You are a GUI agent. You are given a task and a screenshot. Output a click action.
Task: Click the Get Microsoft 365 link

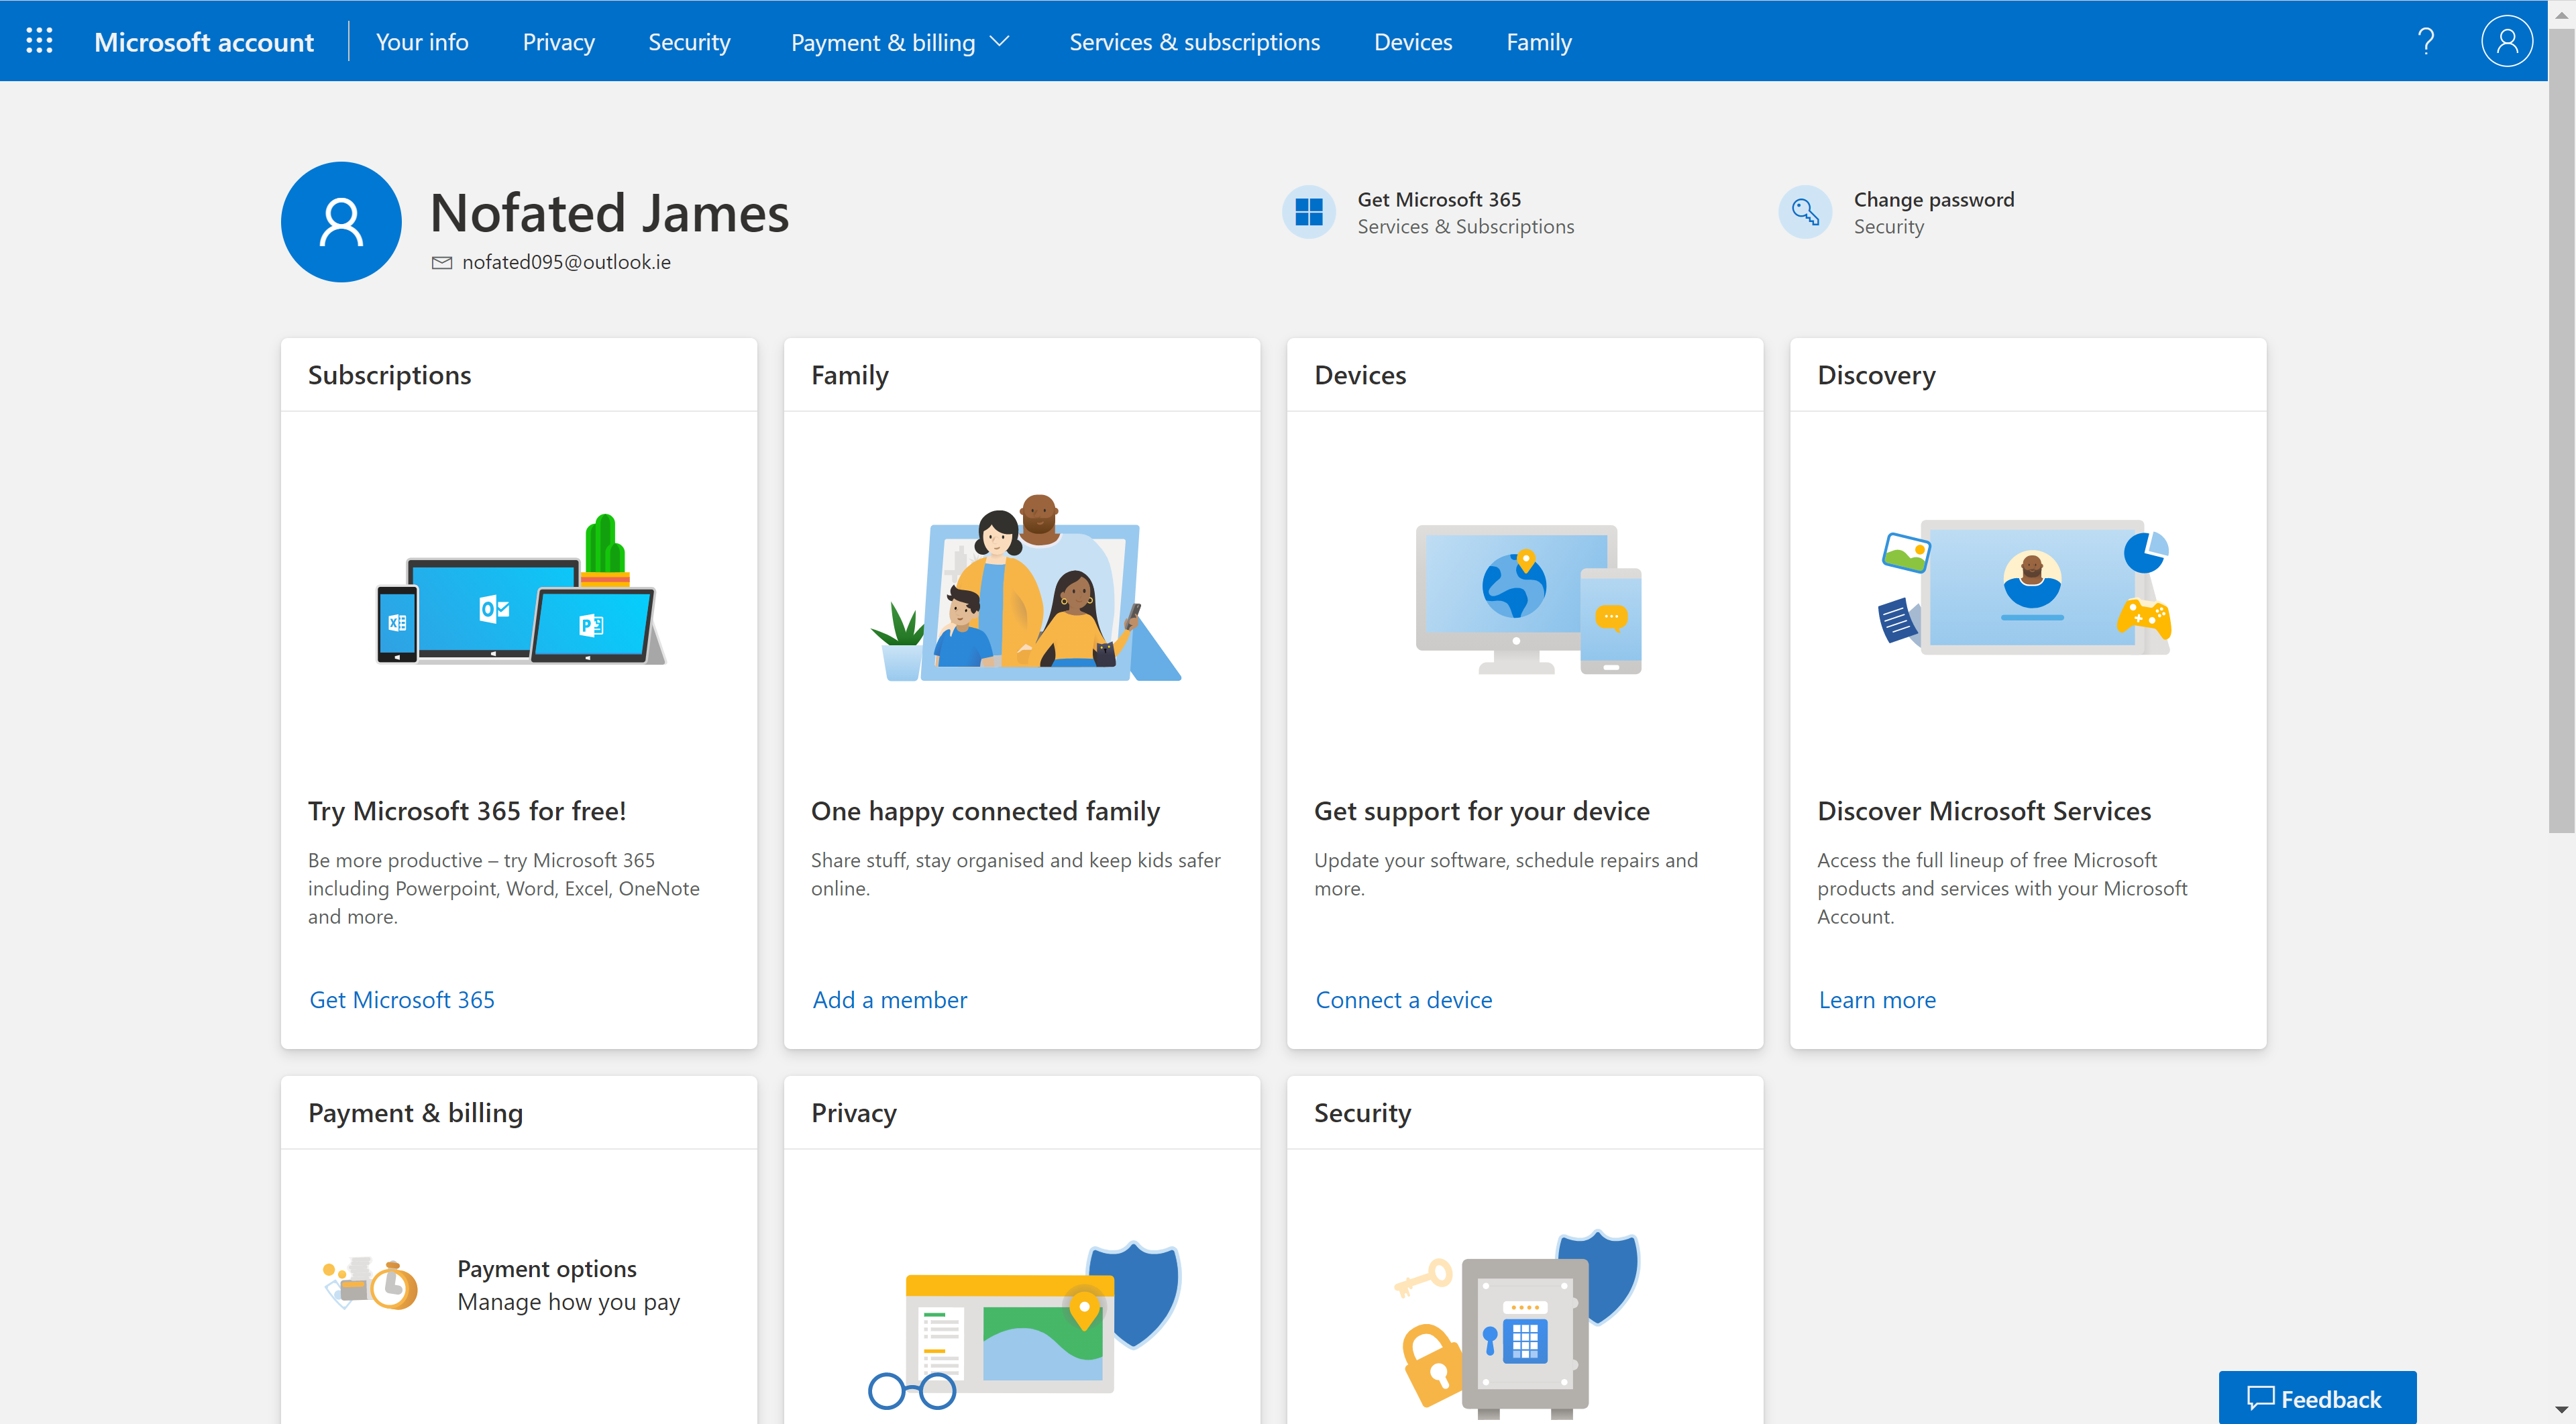point(402,999)
